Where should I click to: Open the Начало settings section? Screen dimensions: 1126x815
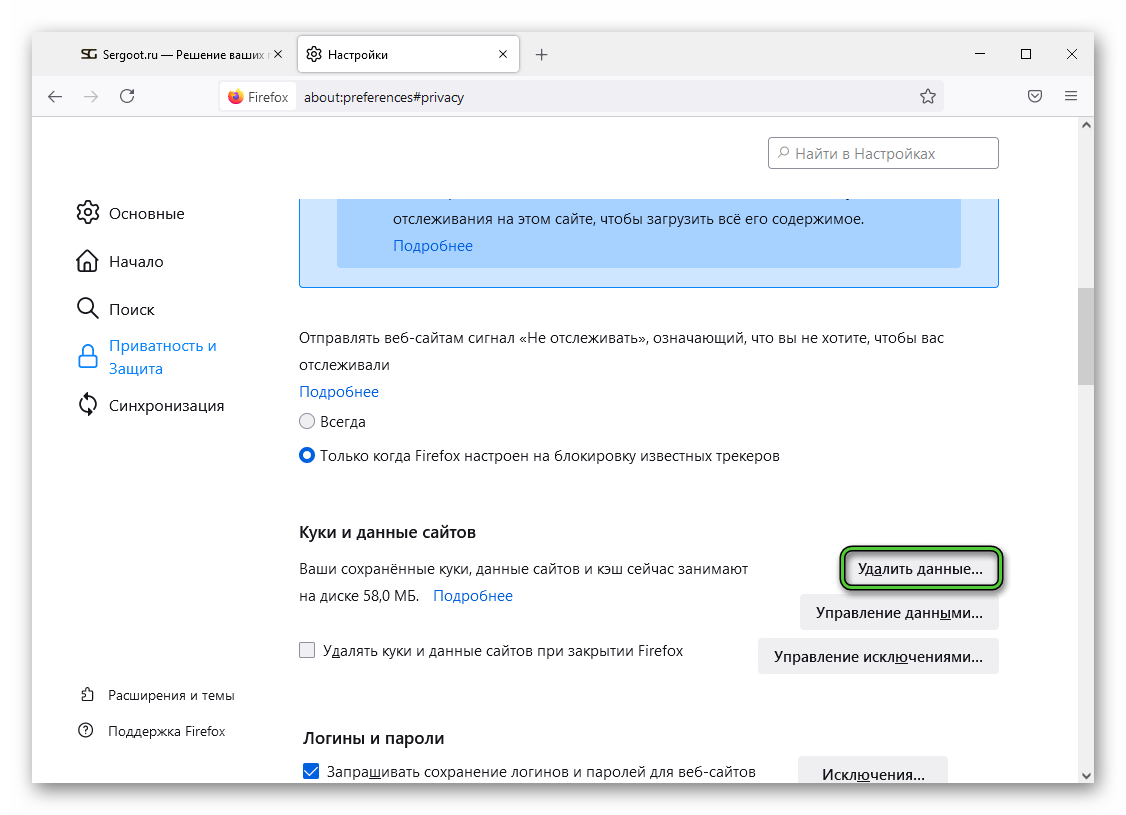(x=120, y=261)
